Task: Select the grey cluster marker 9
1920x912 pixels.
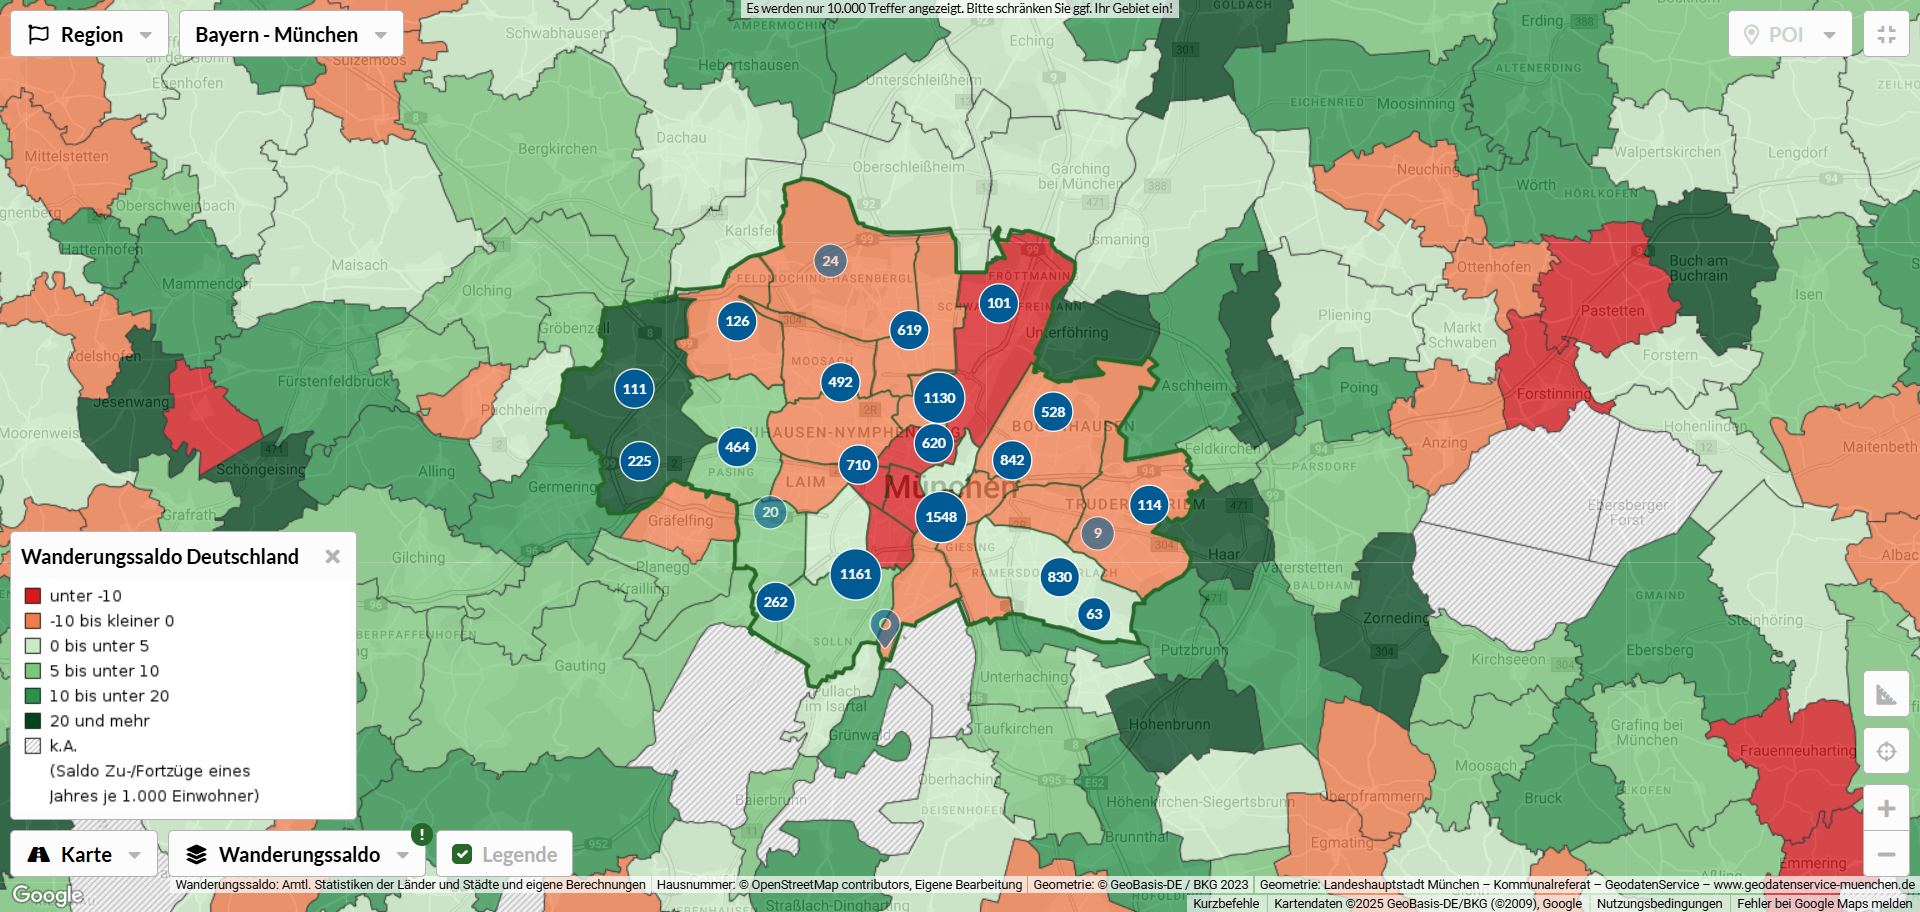Action: [1097, 533]
